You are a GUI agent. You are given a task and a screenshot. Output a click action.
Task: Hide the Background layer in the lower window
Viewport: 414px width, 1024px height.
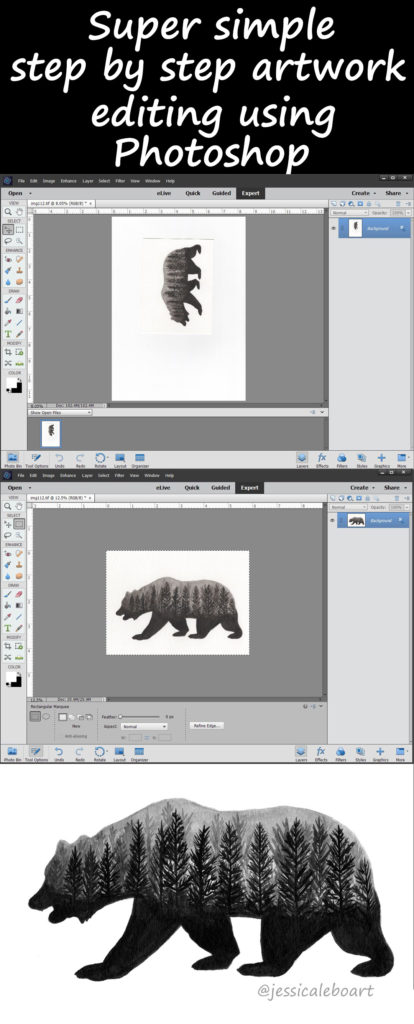coord(334,520)
